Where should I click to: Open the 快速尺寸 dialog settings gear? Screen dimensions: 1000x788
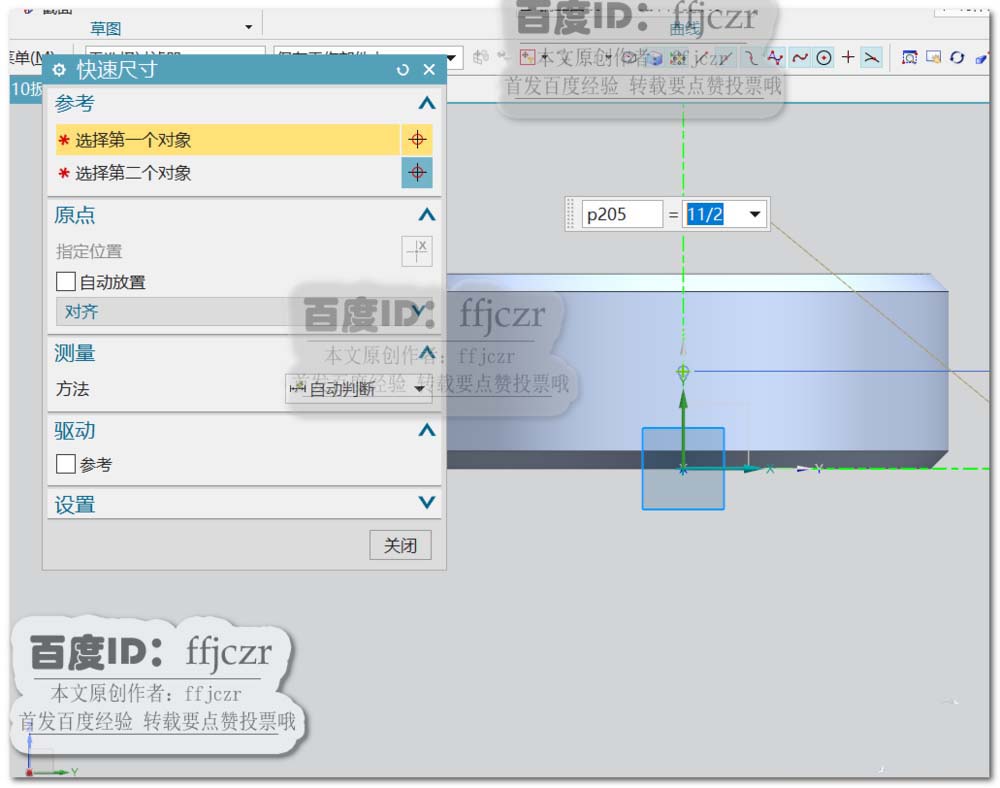point(59,69)
